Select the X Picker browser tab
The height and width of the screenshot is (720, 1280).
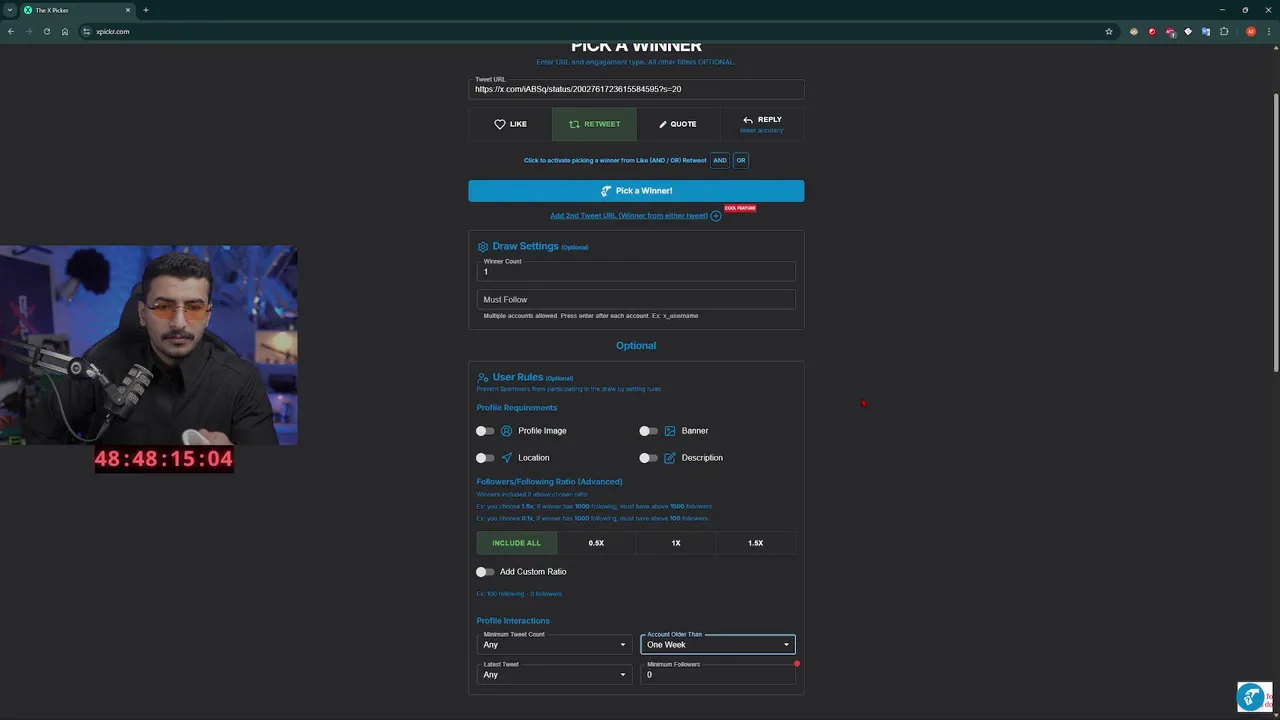point(77,10)
